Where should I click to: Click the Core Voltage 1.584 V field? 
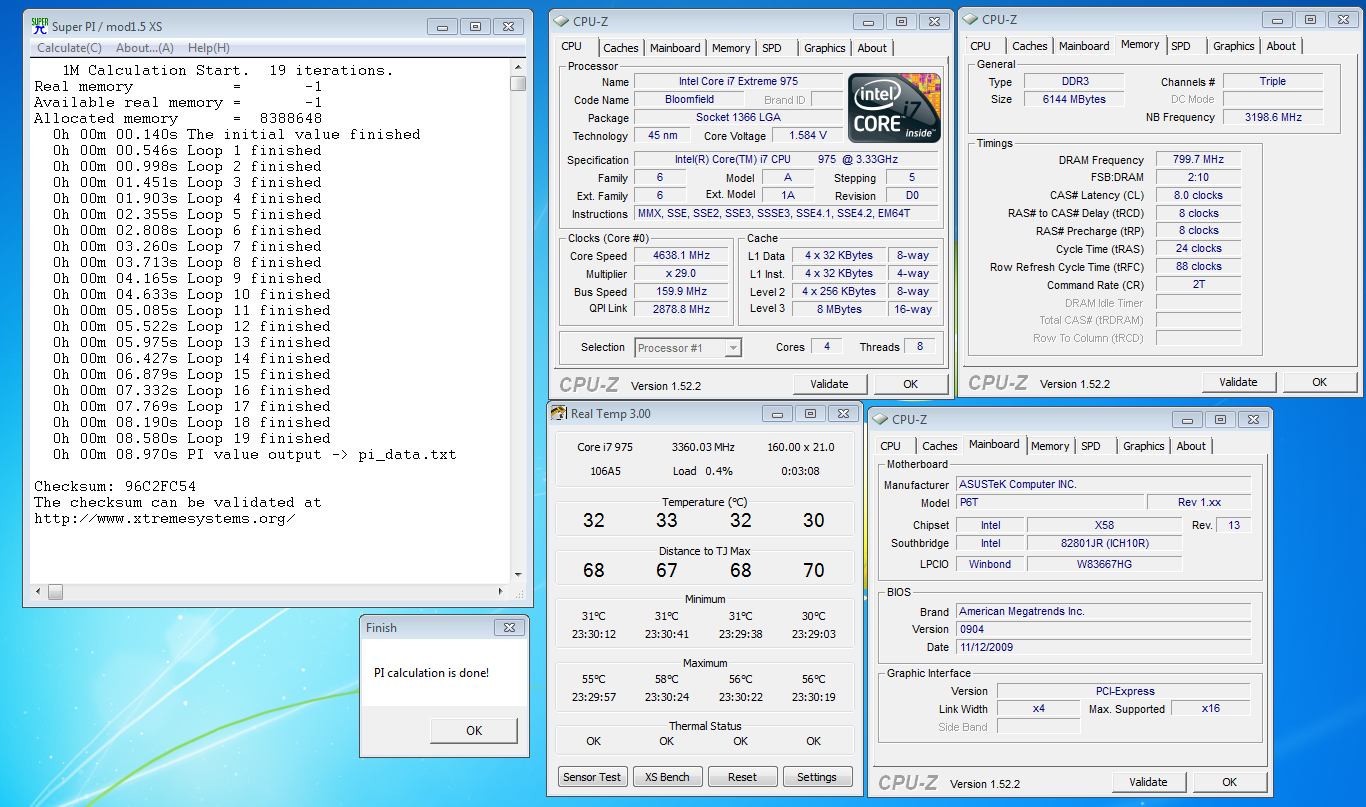(x=807, y=136)
